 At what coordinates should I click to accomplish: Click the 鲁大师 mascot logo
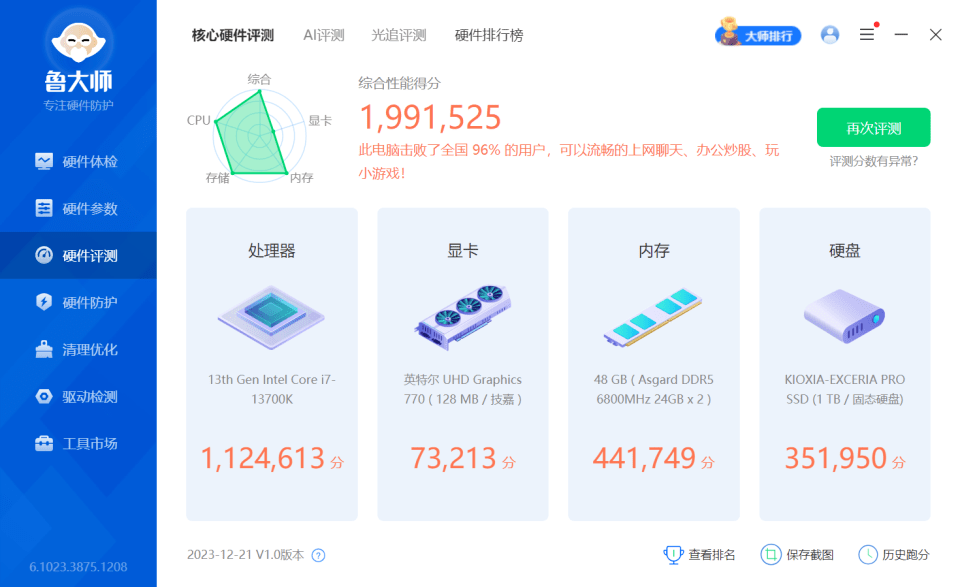pyautogui.click(x=78, y=42)
